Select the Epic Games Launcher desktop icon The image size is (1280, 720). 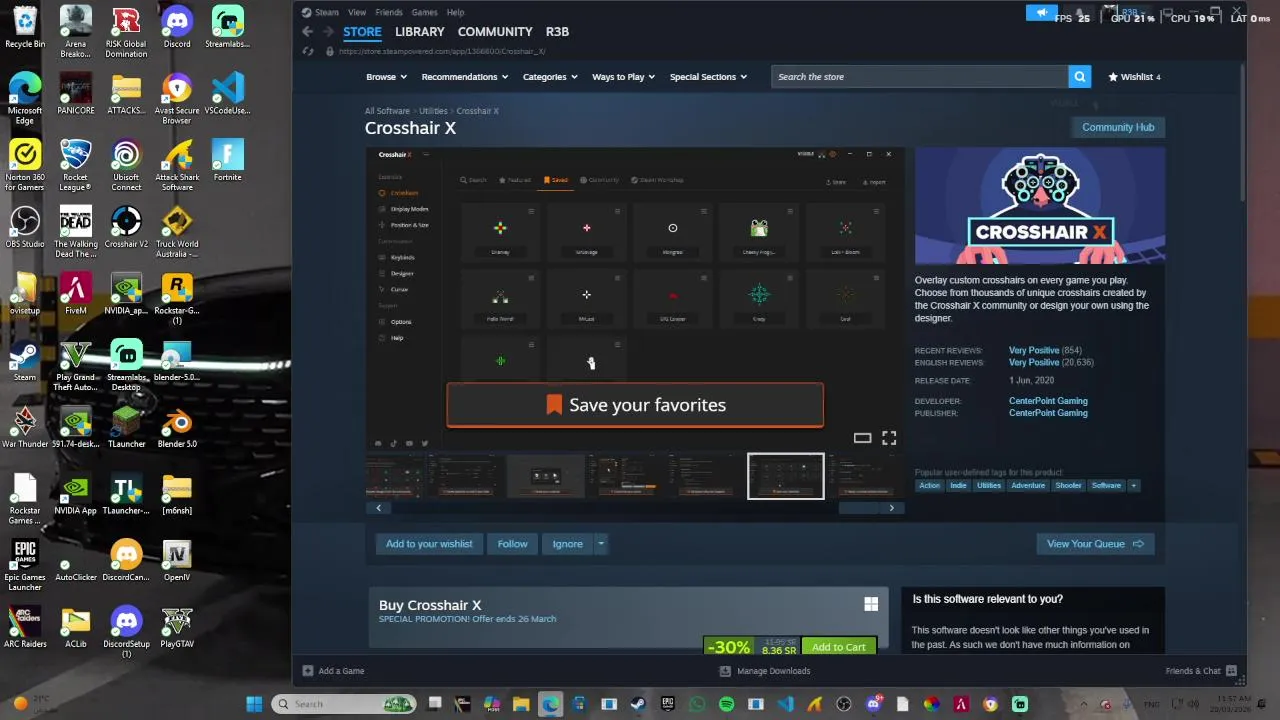[25, 565]
